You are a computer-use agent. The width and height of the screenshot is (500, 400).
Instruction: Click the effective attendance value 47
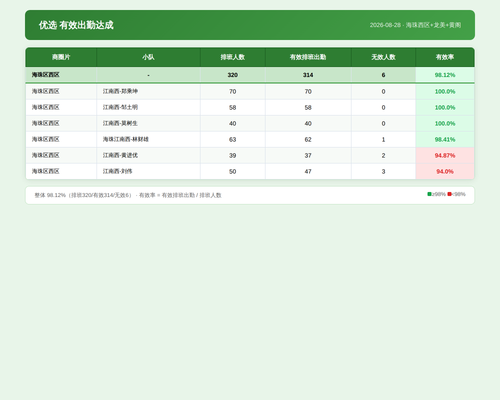308,171
